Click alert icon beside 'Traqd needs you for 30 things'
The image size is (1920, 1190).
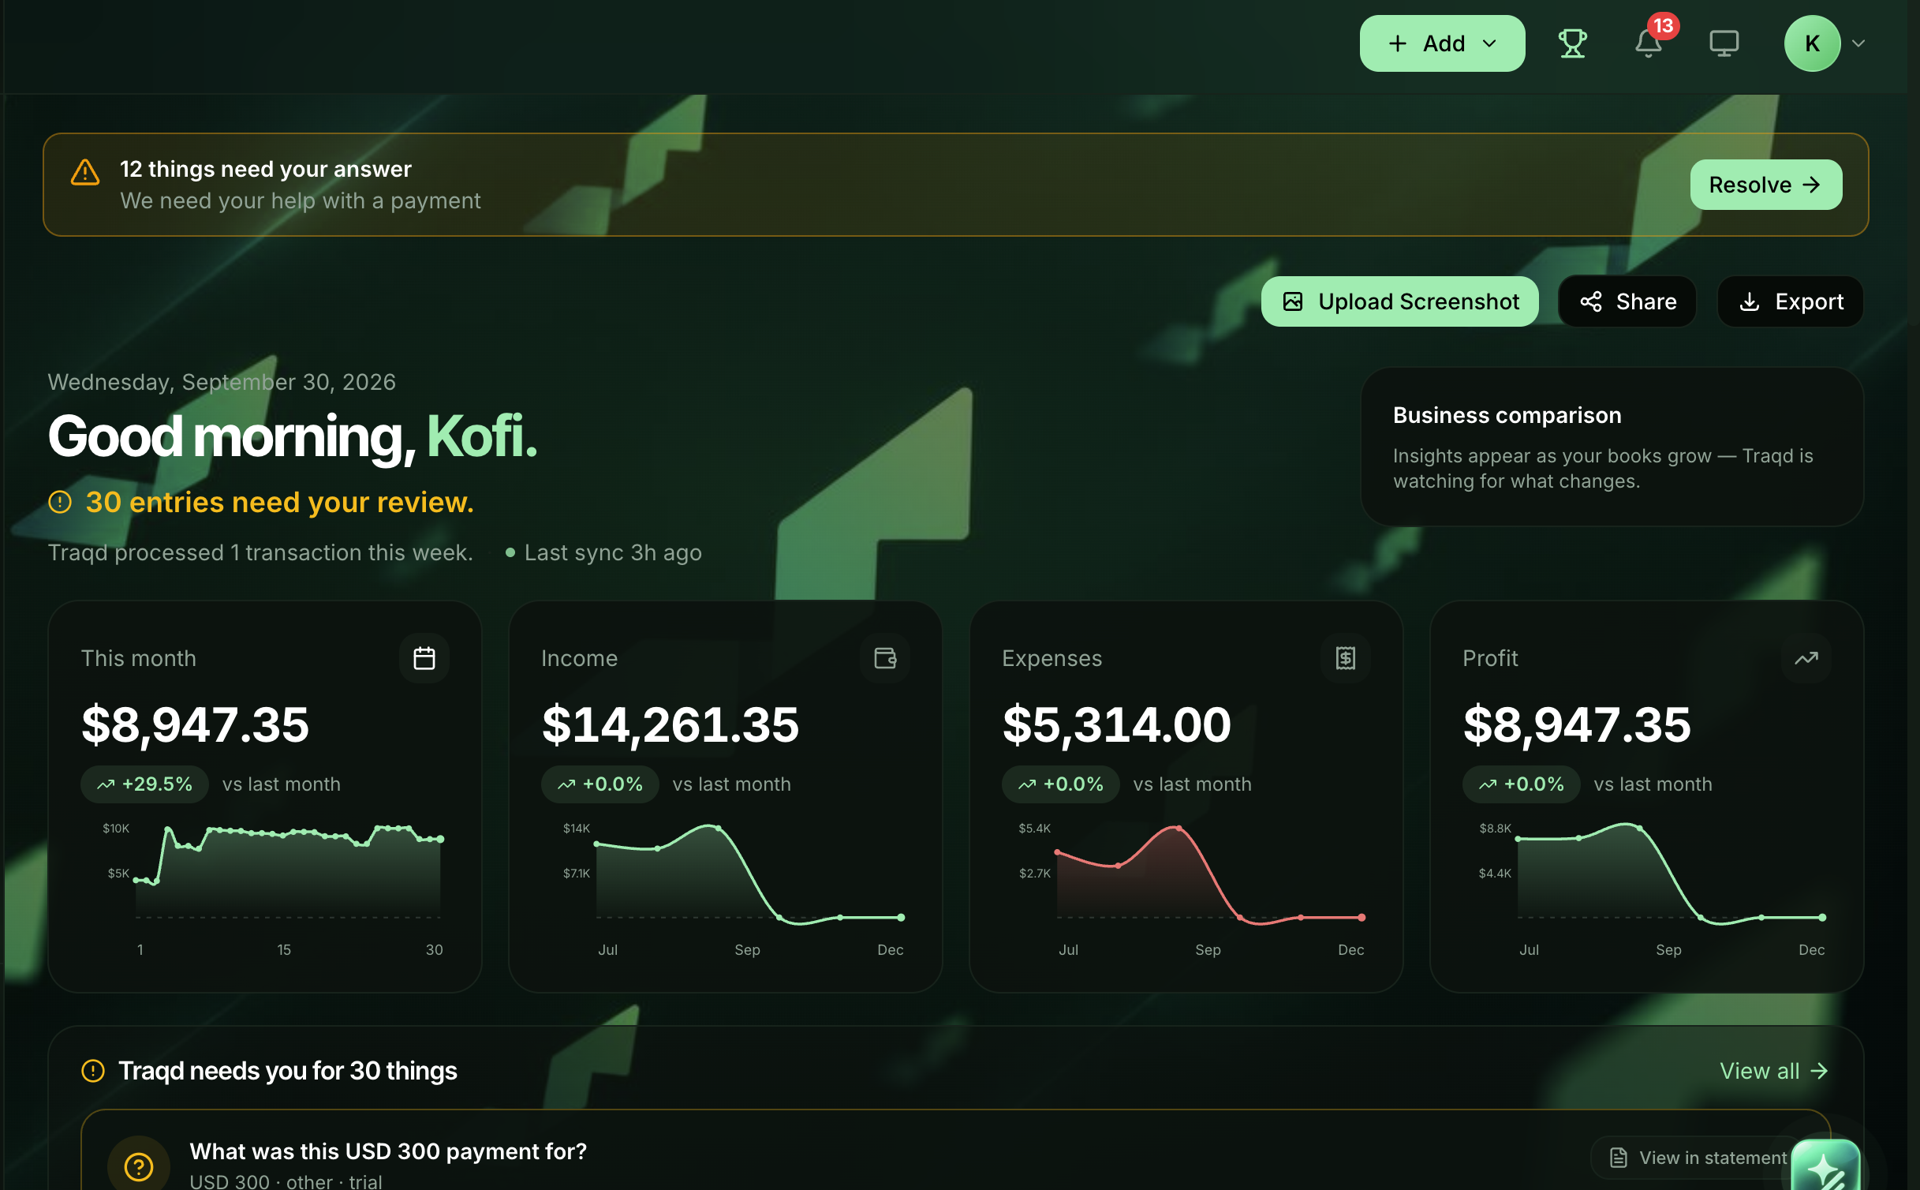click(93, 1071)
